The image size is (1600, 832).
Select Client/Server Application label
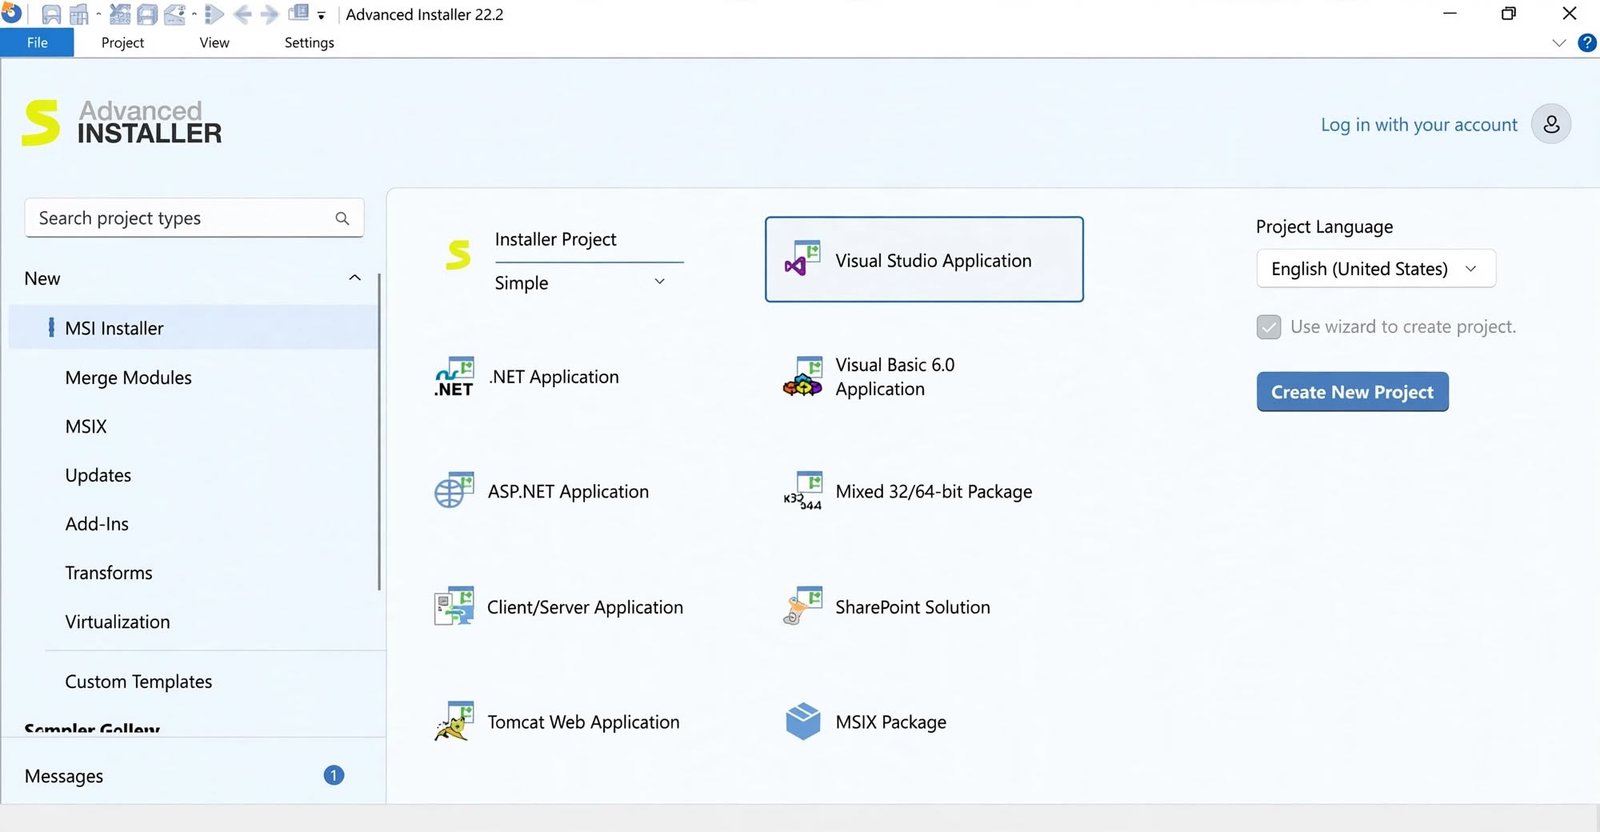point(585,608)
